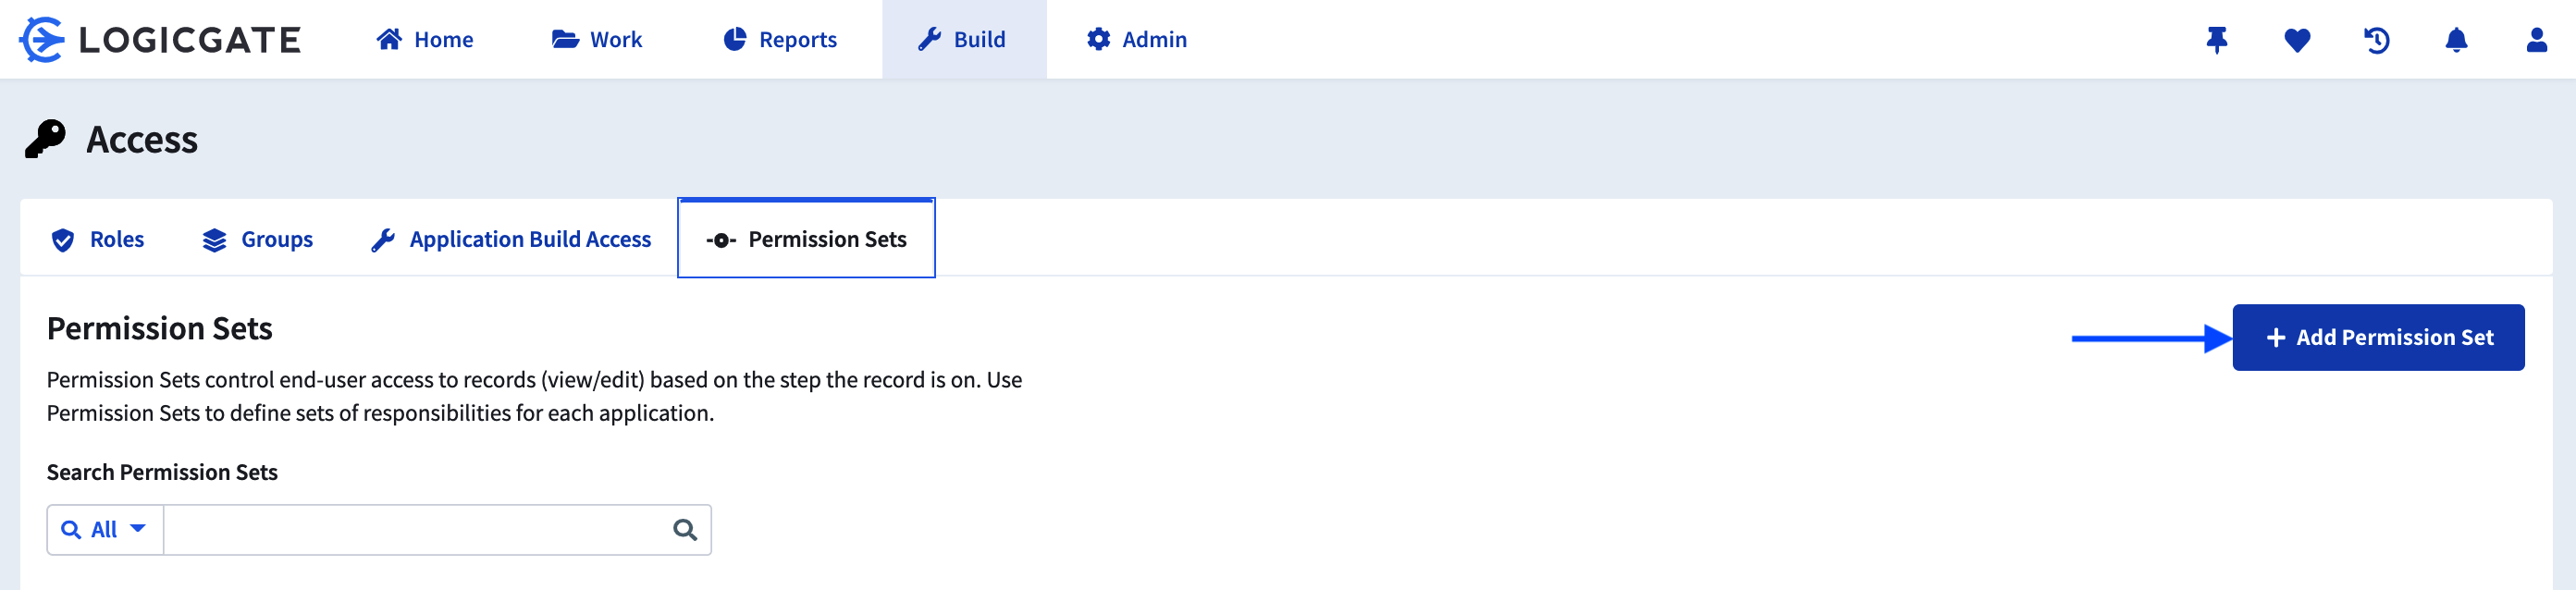Select the Permission Sets tab
Screen dimensions: 2576x590
807,240
